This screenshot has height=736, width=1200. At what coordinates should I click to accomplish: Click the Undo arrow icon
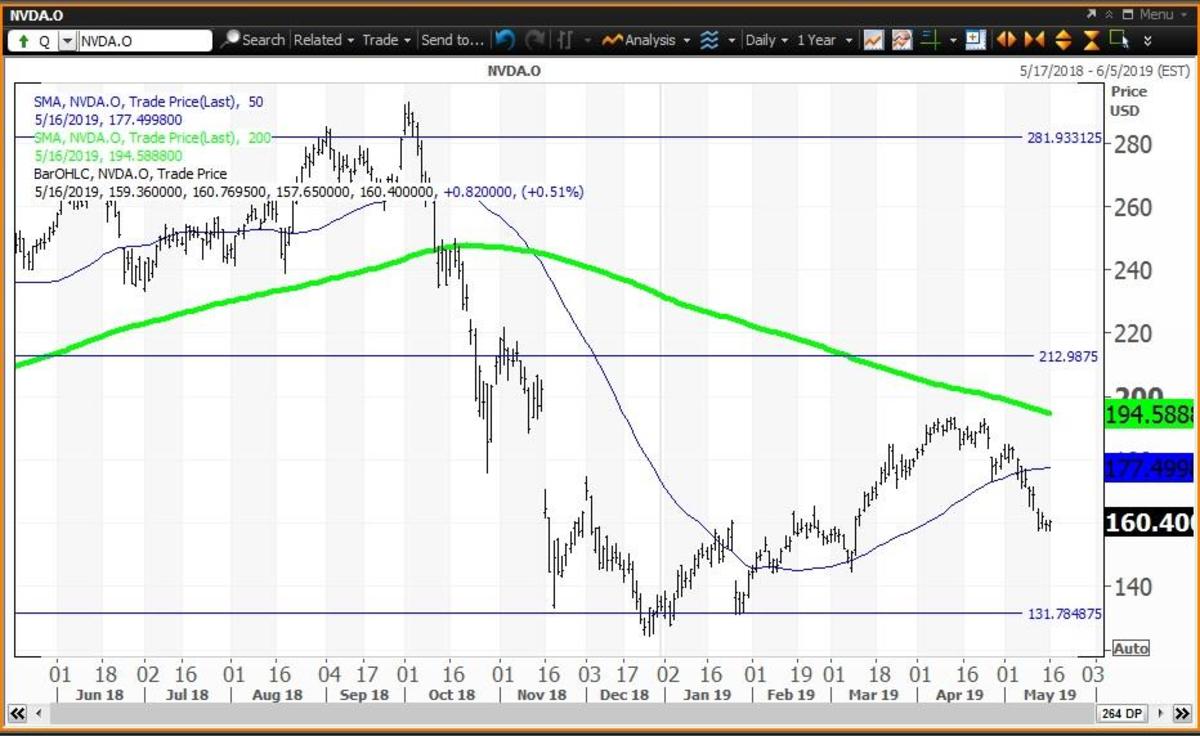[505, 40]
